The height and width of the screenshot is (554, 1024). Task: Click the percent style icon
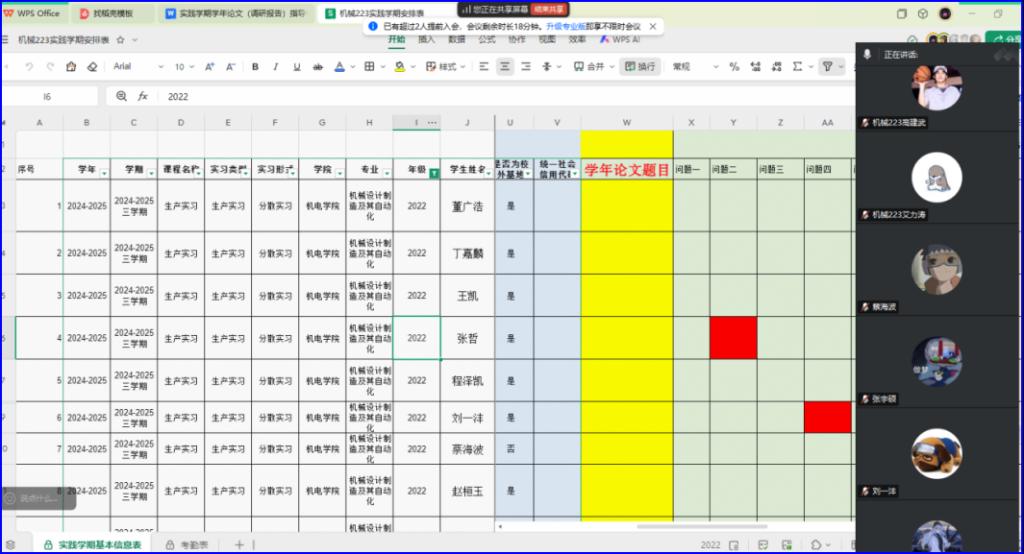click(734, 67)
